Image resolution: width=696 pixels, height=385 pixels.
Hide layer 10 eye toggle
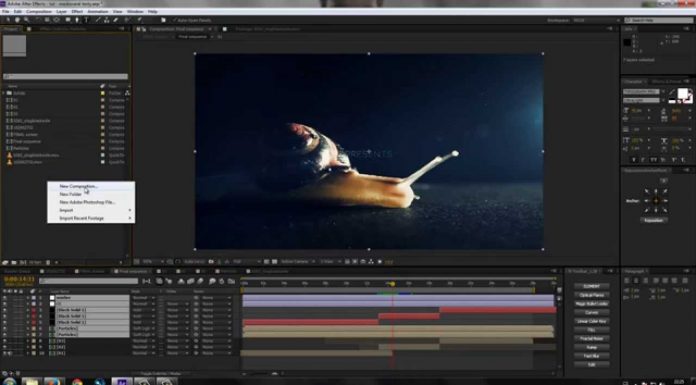coord(5,353)
